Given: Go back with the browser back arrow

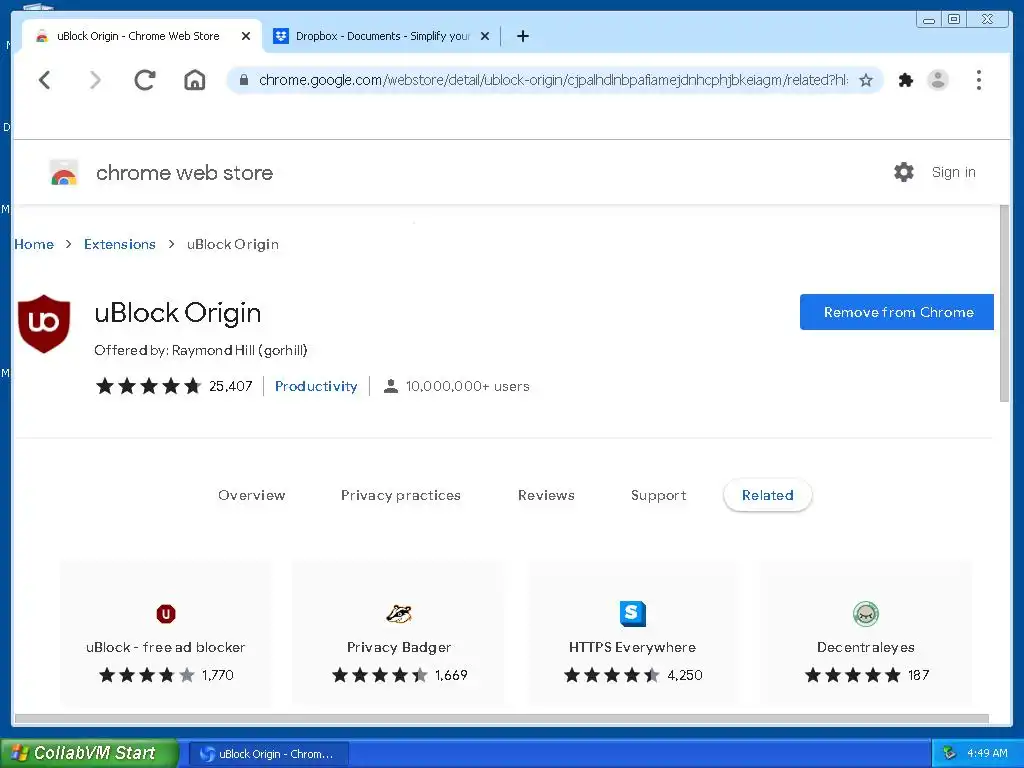Looking at the screenshot, I should (44, 80).
